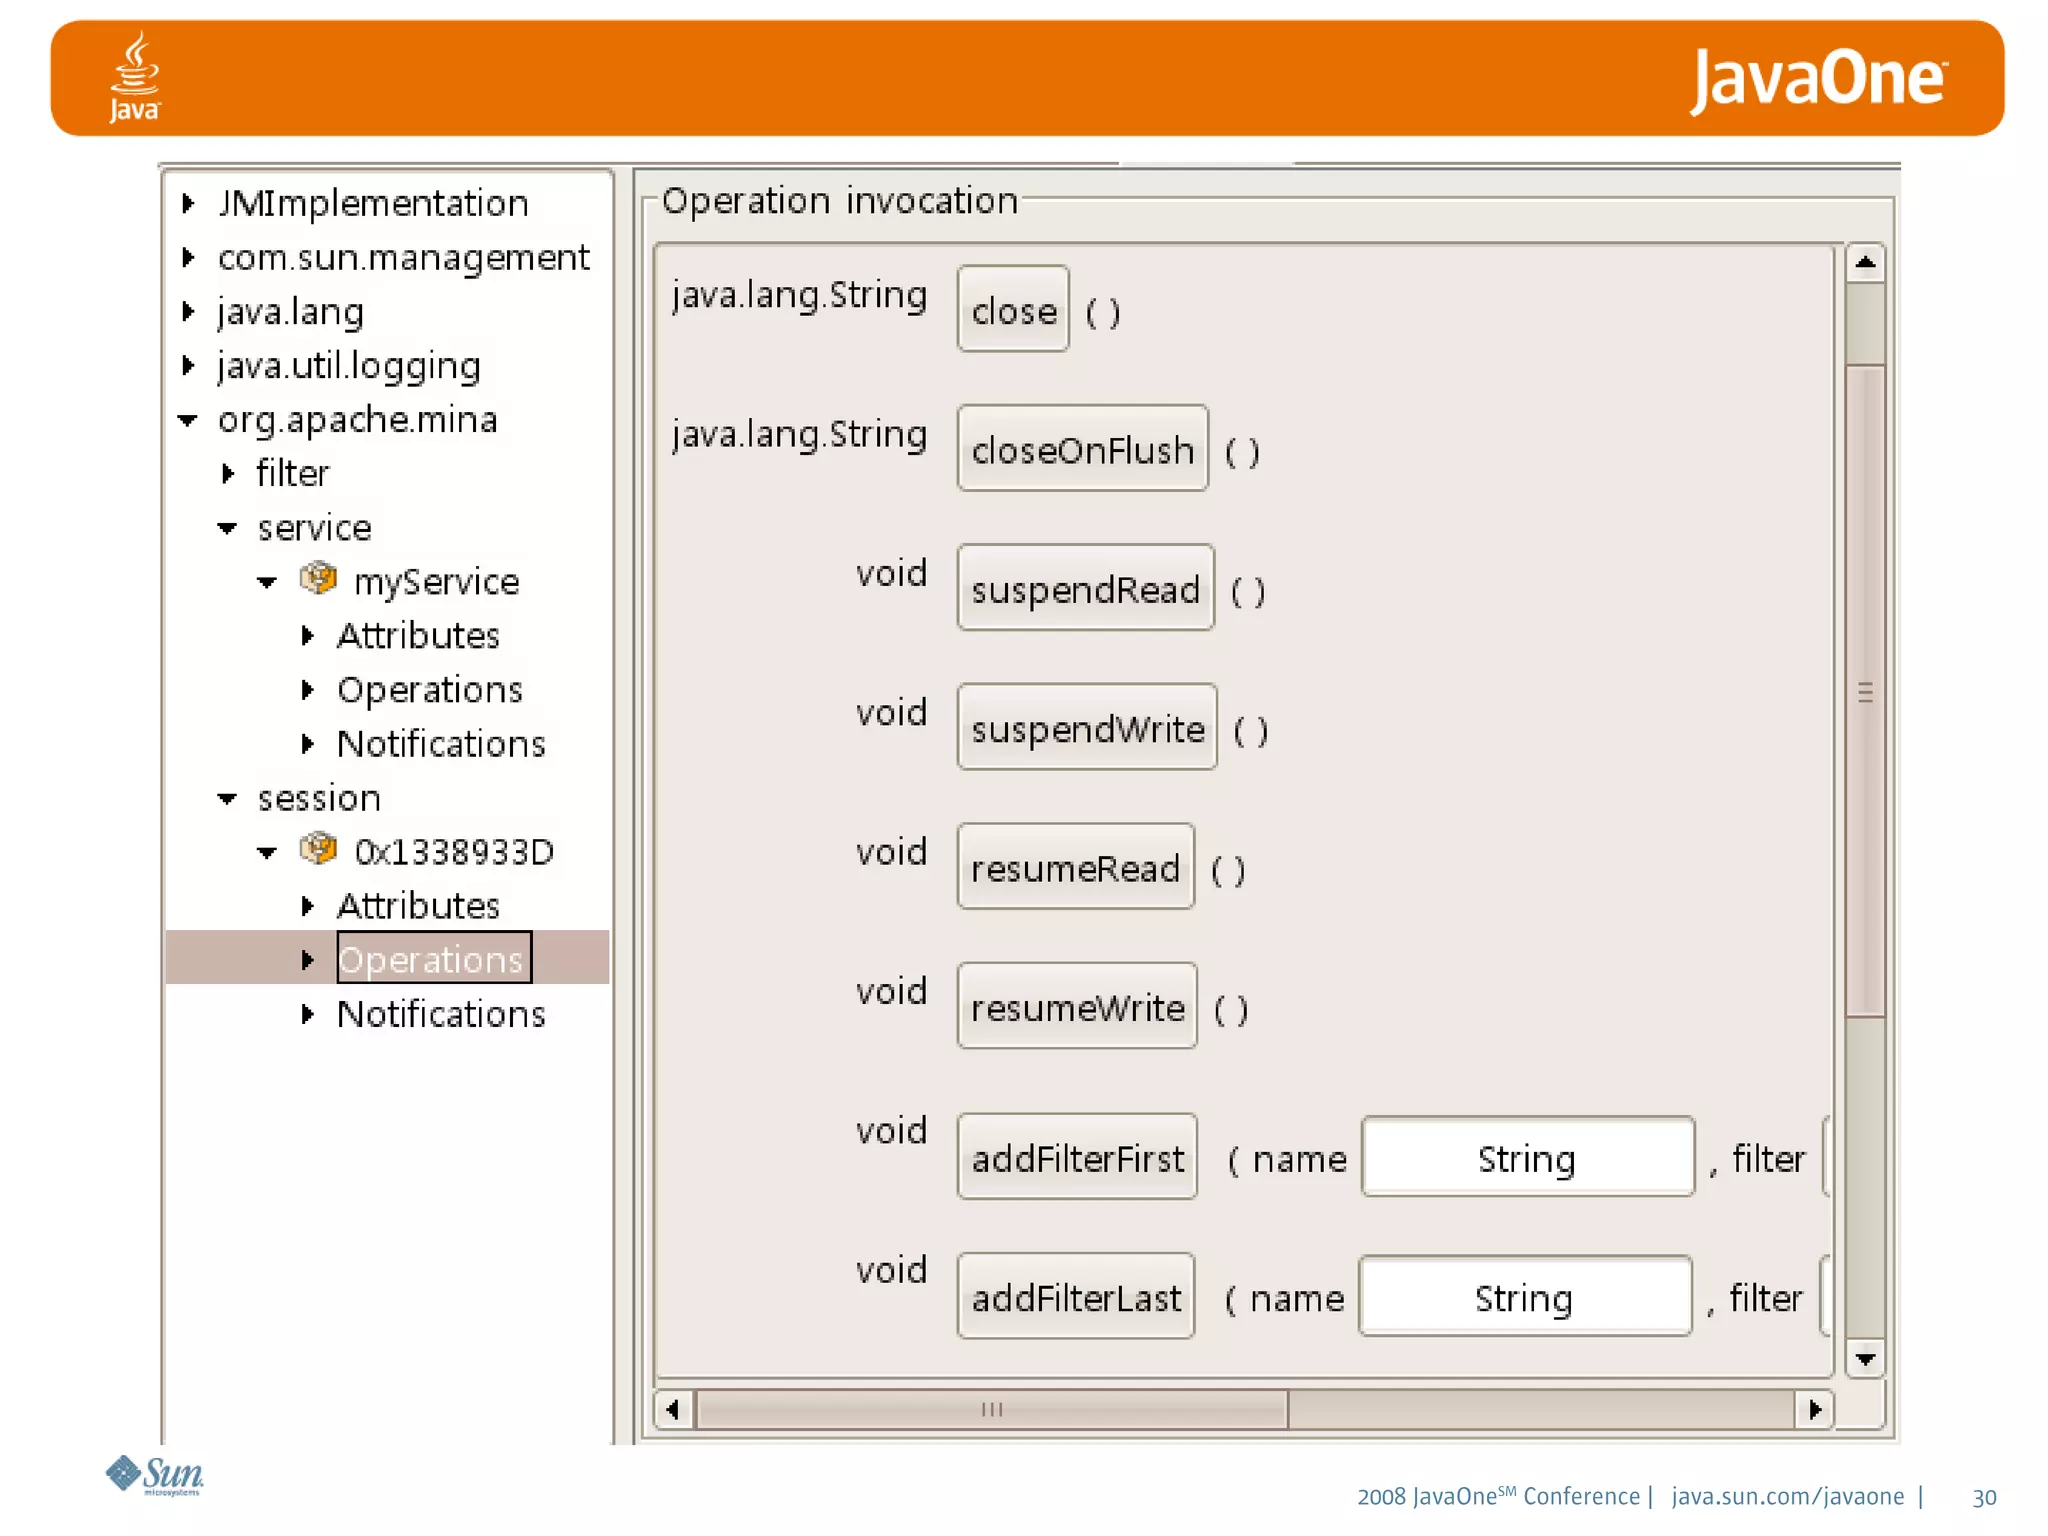The width and height of the screenshot is (2048, 1536).
Task: Expand Attributes under myService
Action: tap(308, 636)
